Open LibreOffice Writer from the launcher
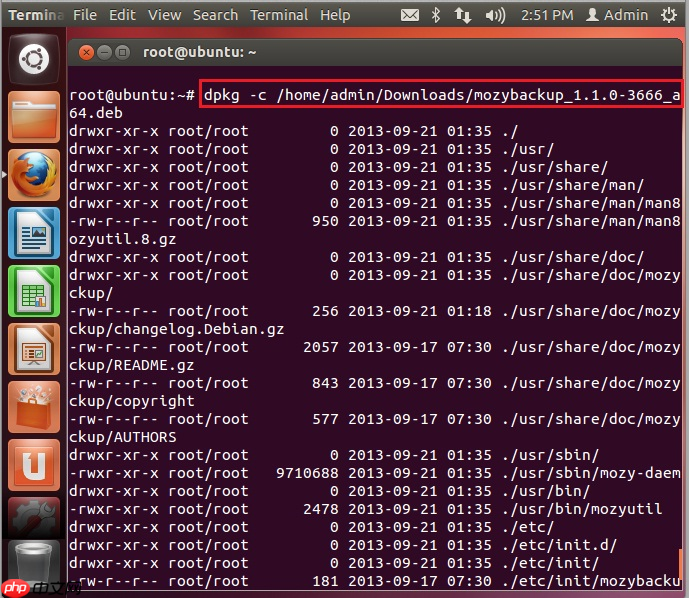The image size is (689, 598). [34, 233]
